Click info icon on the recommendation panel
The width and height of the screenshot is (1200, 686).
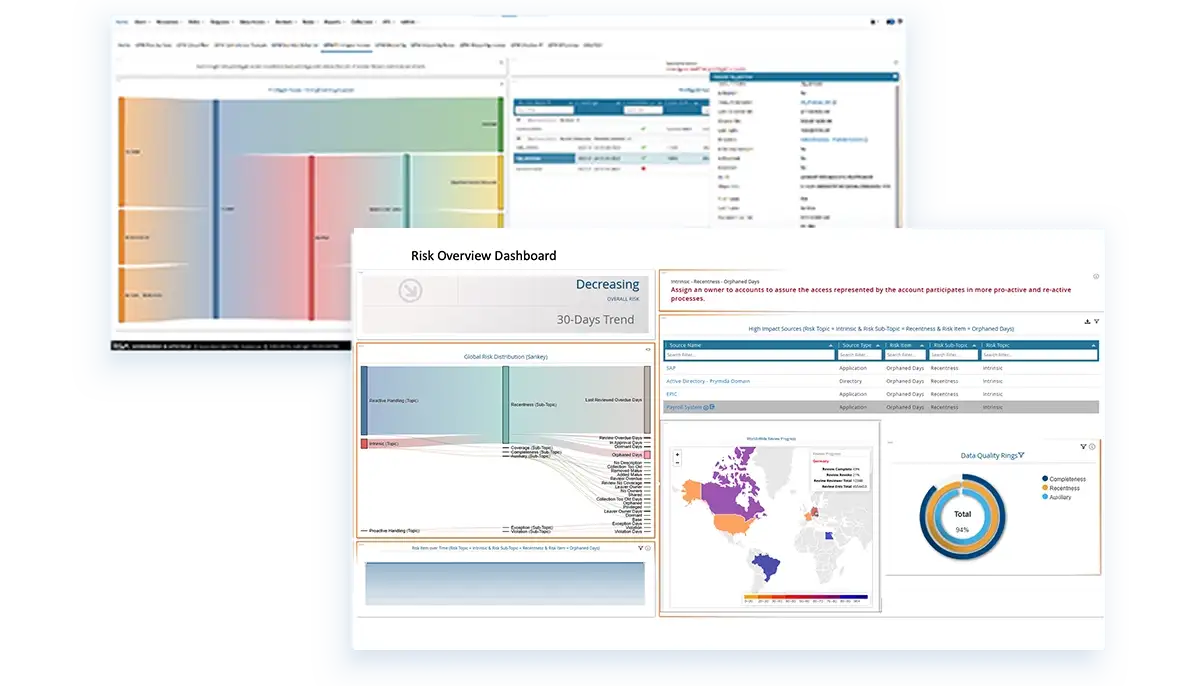(x=1096, y=277)
